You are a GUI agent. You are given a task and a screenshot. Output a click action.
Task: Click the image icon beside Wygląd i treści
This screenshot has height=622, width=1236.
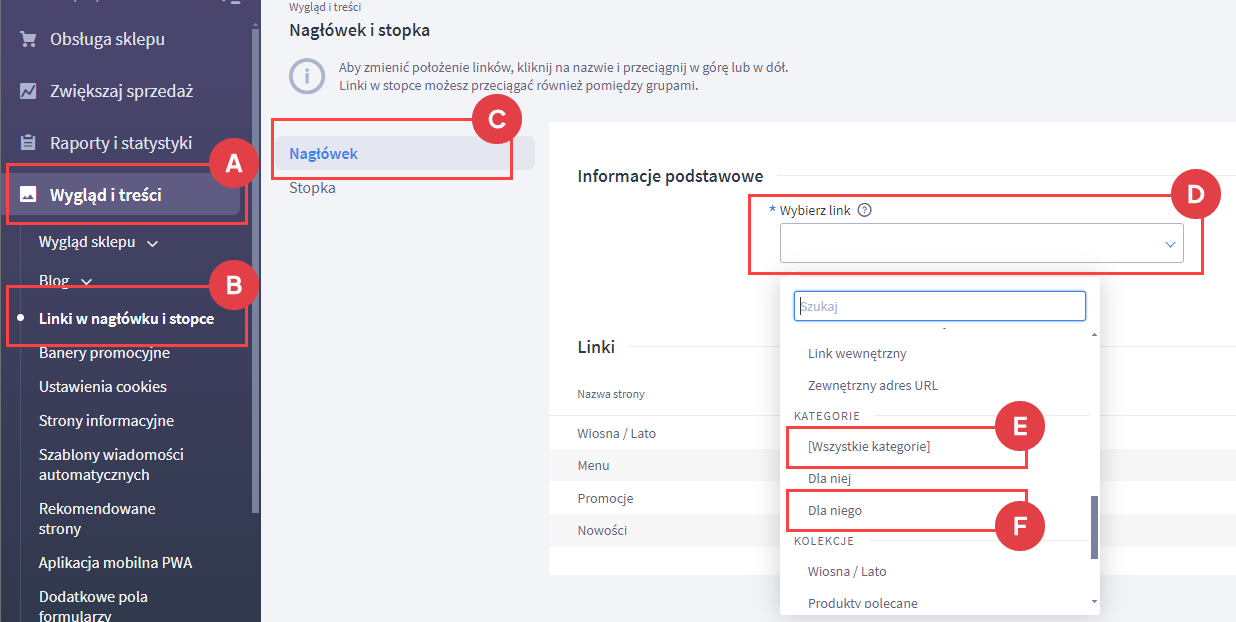point(28,195)
